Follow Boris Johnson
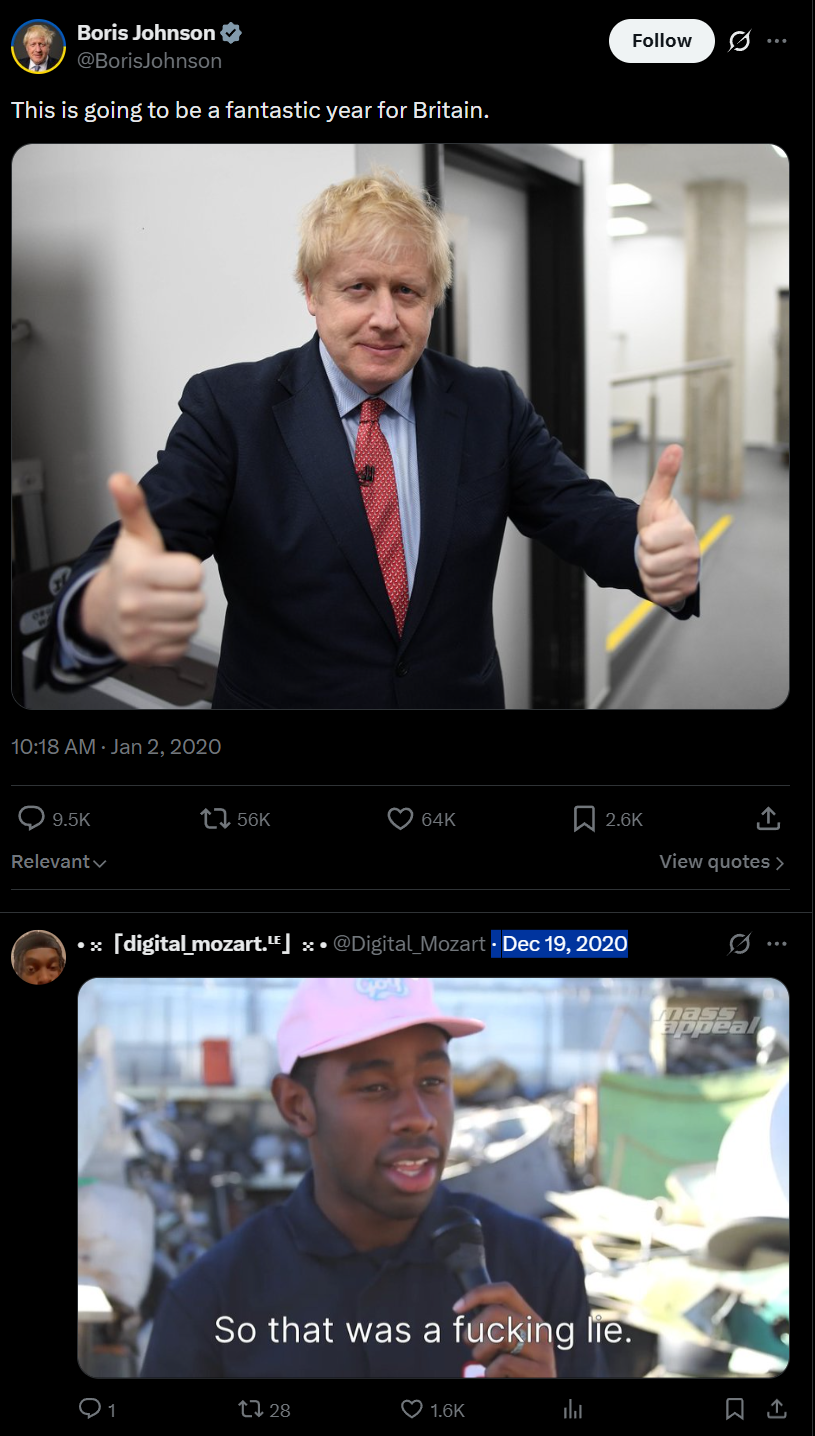The height and width of the screenshot is (1436, 815). tap(661, 41)
